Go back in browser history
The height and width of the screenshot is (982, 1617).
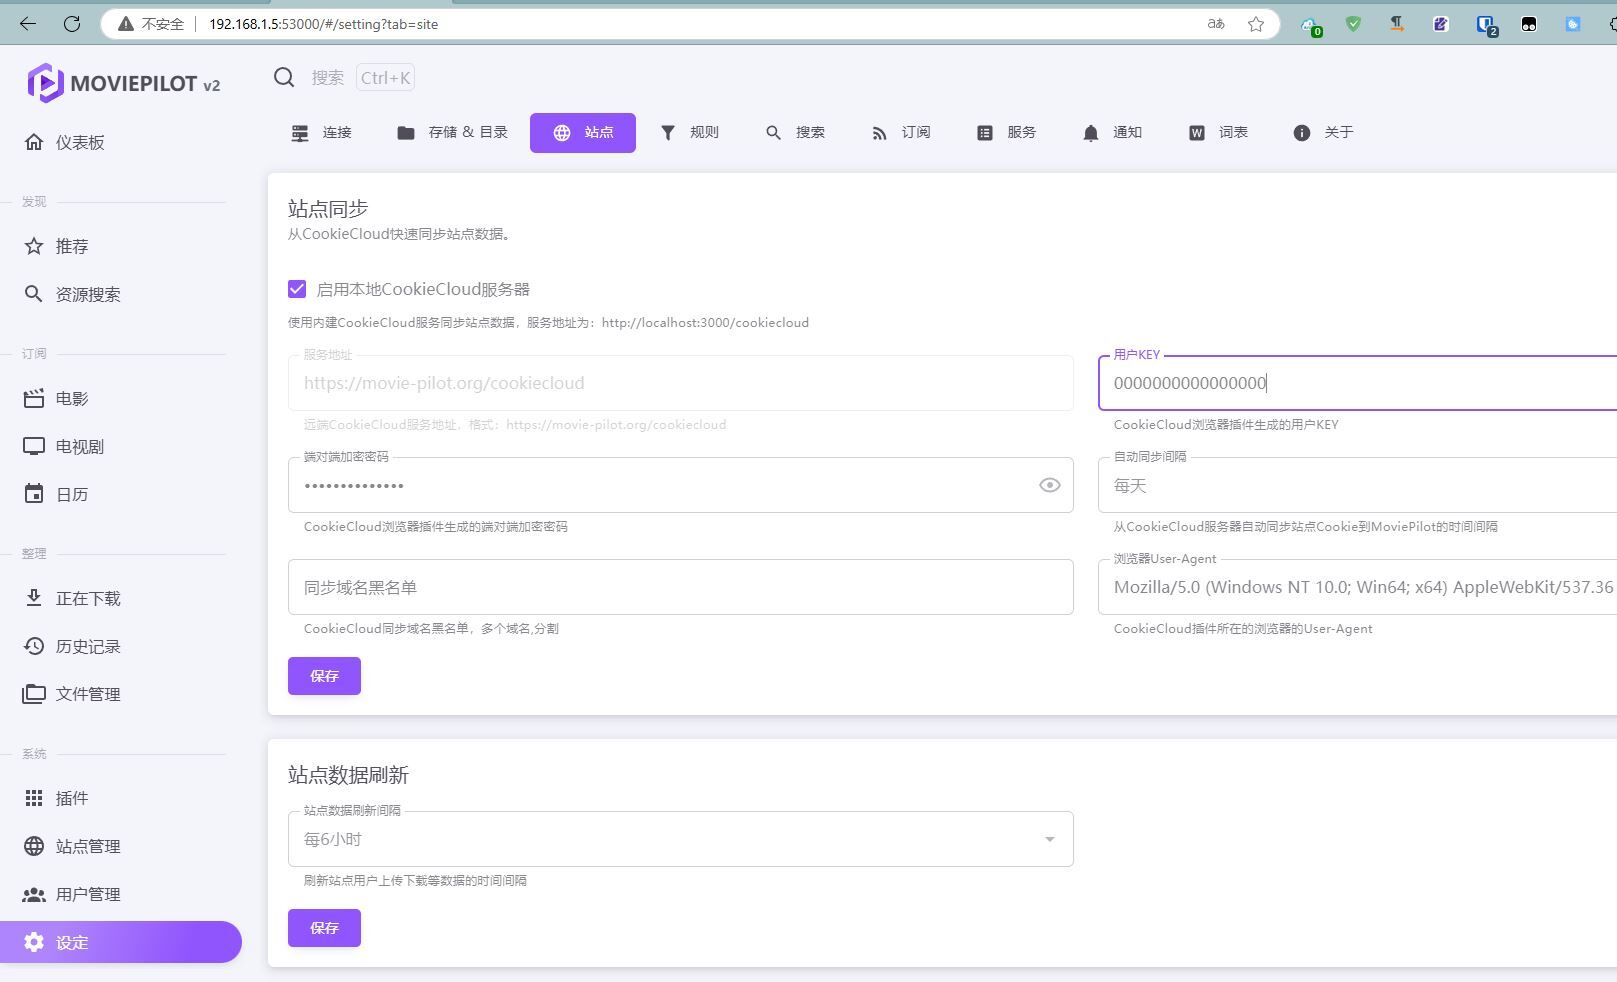point(28,24)
